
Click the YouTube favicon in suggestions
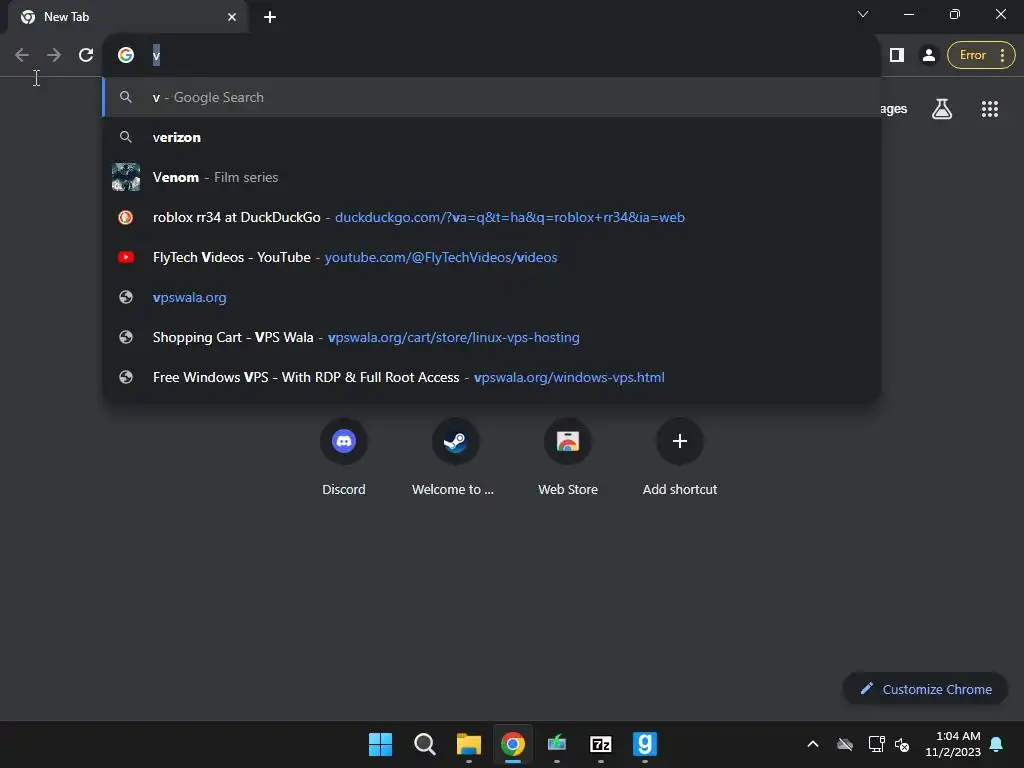126,257
